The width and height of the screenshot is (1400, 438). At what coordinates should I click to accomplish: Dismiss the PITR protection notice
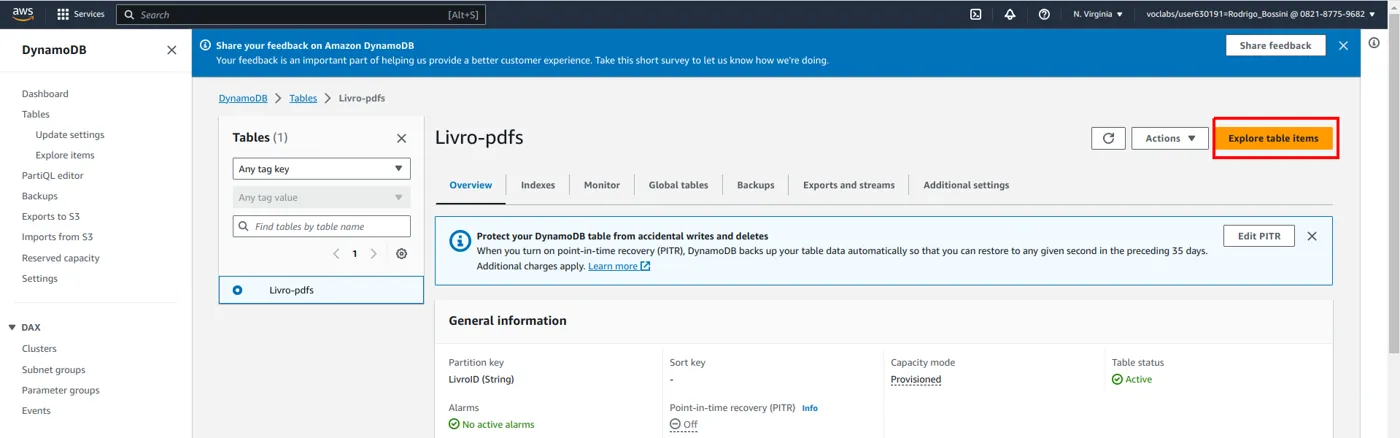pyautogui.click(x=1312, y=236)
